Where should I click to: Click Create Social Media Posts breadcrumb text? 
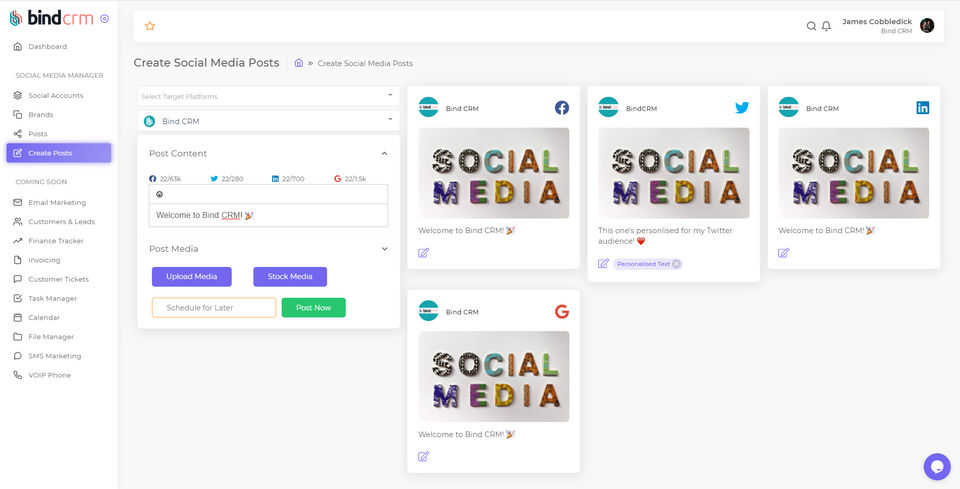365,63
